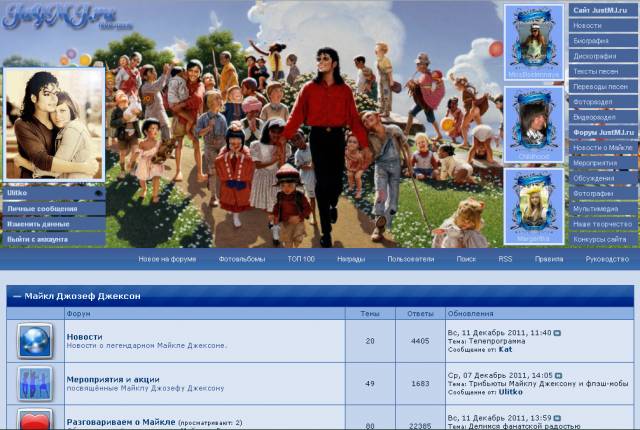Click the user profile photo on the left
This screenshot has width=640, height=430.
pyautogui.click(x=53, y=123)
